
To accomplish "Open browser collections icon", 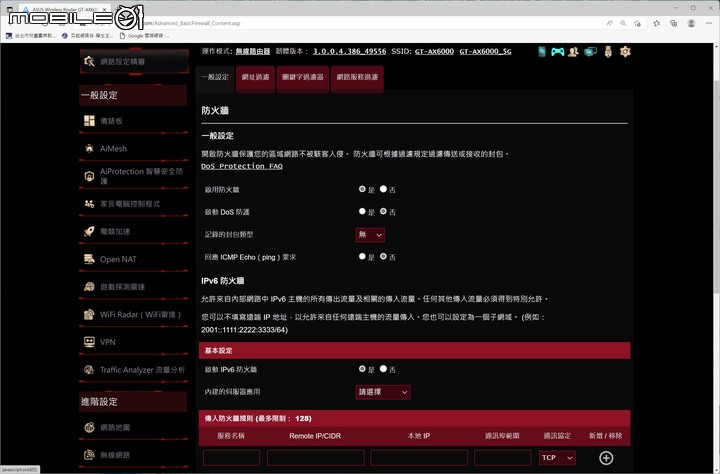I will (x=674, y=23).
